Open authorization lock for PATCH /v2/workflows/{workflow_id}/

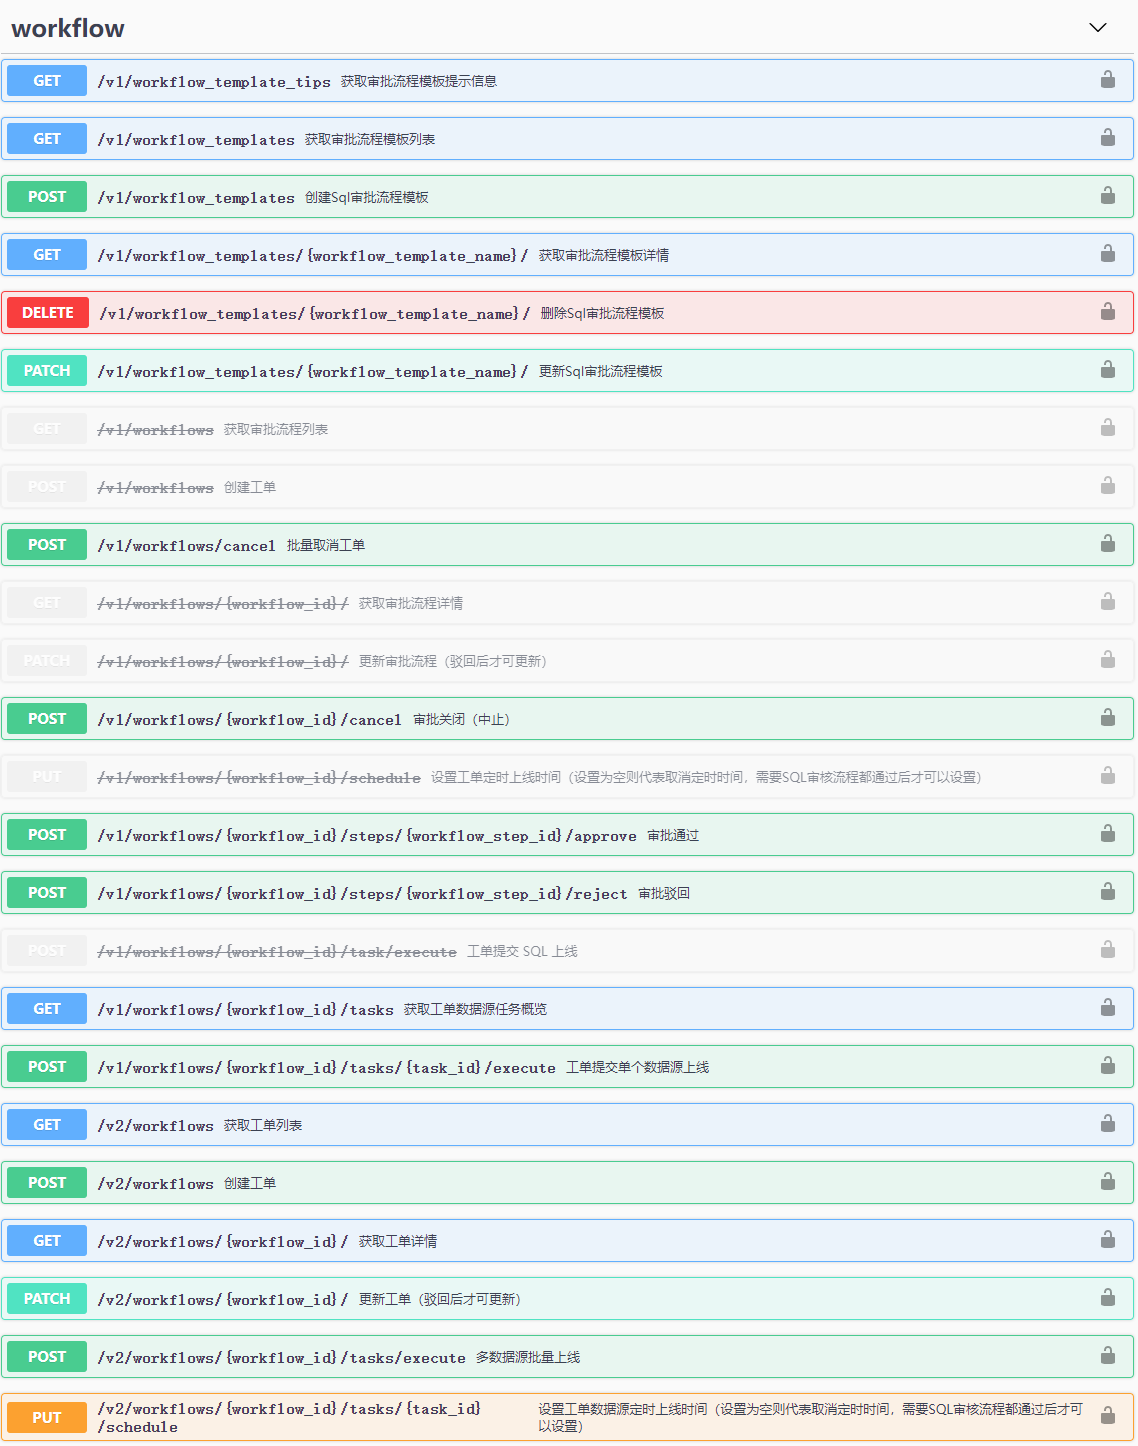click(x=1108, y=1298)
